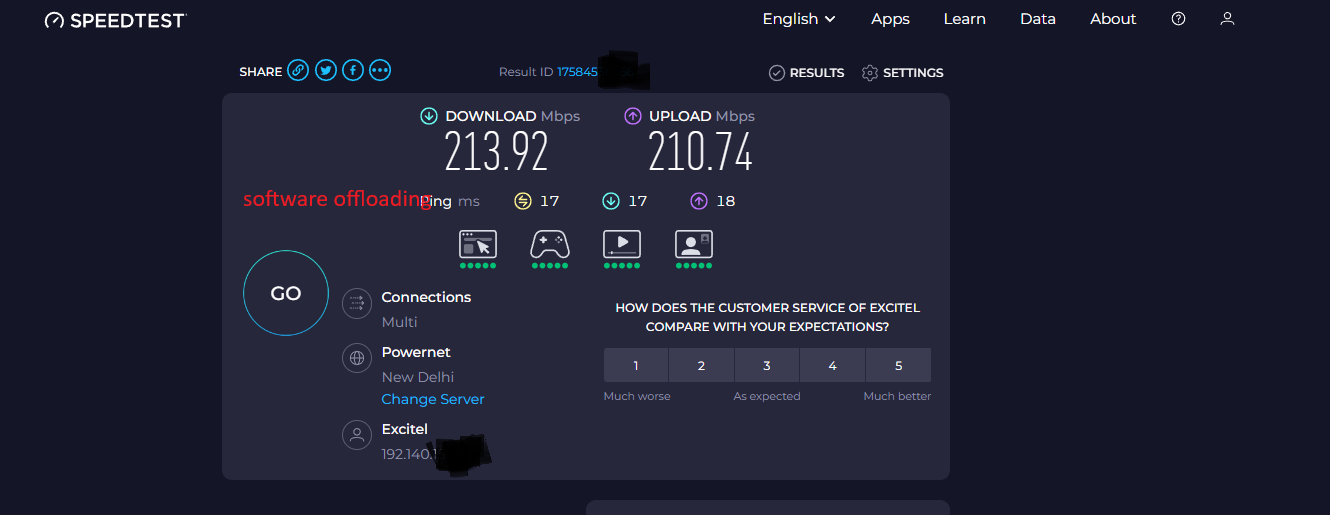Click the New Delhi location text
Viewport: 1330px width, 515px height.
[418, 377]
